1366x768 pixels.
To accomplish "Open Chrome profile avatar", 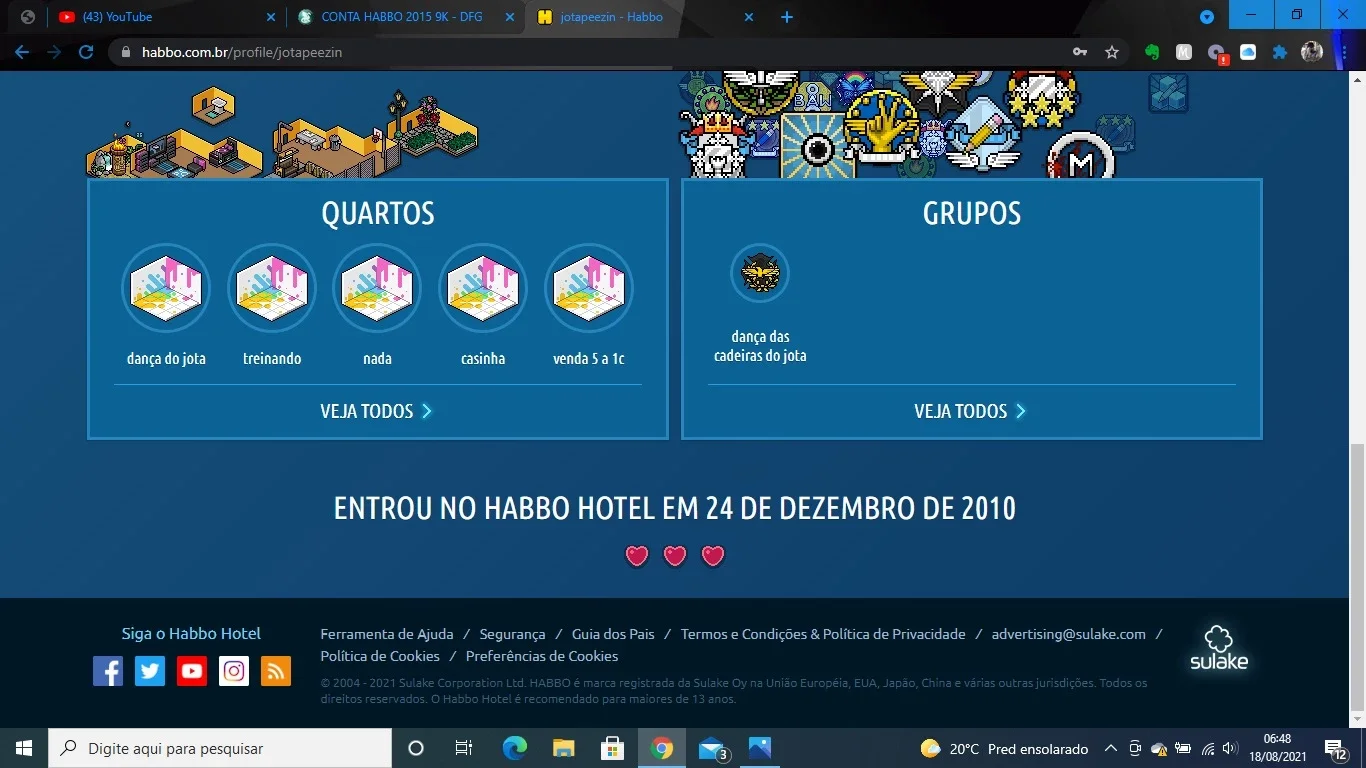I will coord(1312,52).
